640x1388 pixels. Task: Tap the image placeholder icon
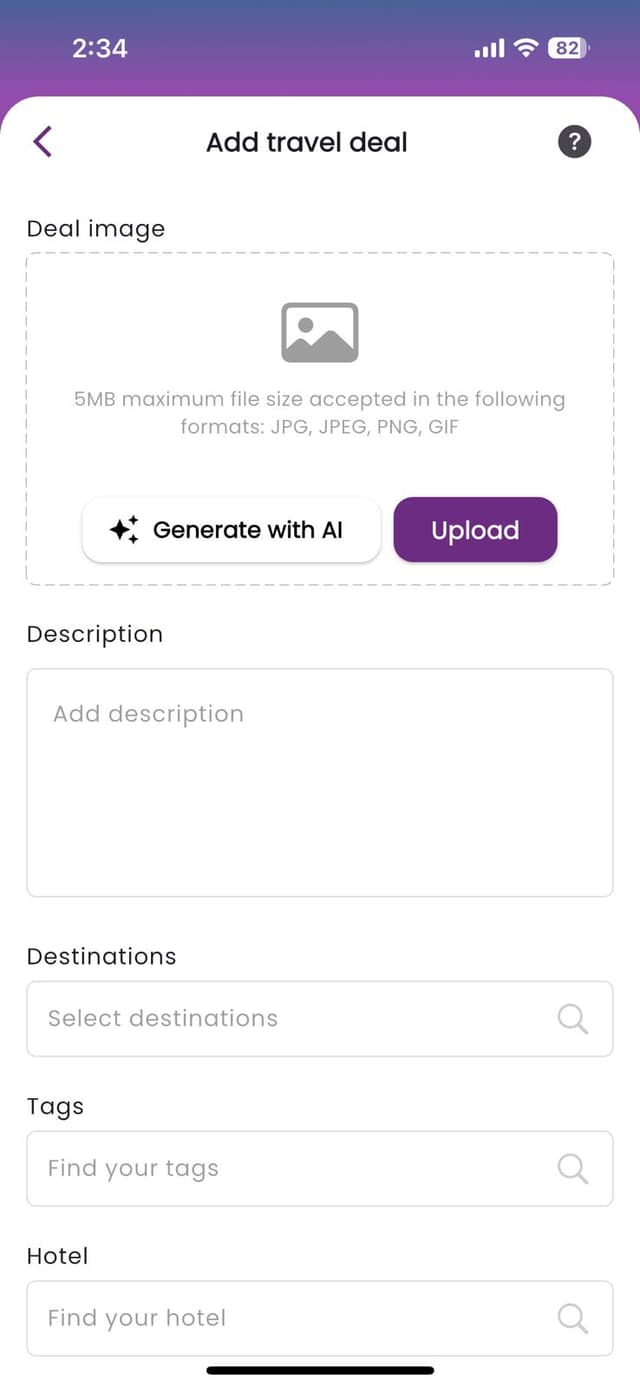pos(320,332)
